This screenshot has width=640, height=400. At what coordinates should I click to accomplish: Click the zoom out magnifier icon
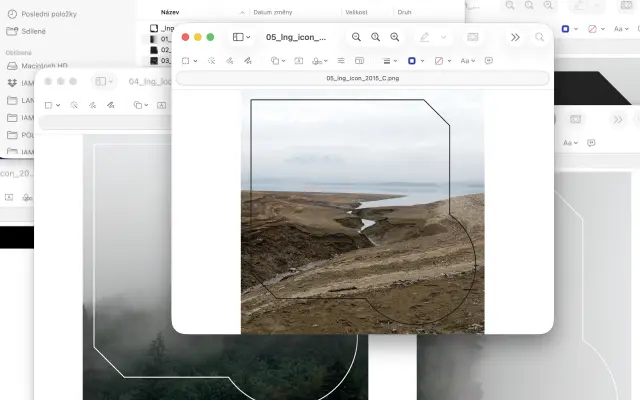tap(357, 37)
